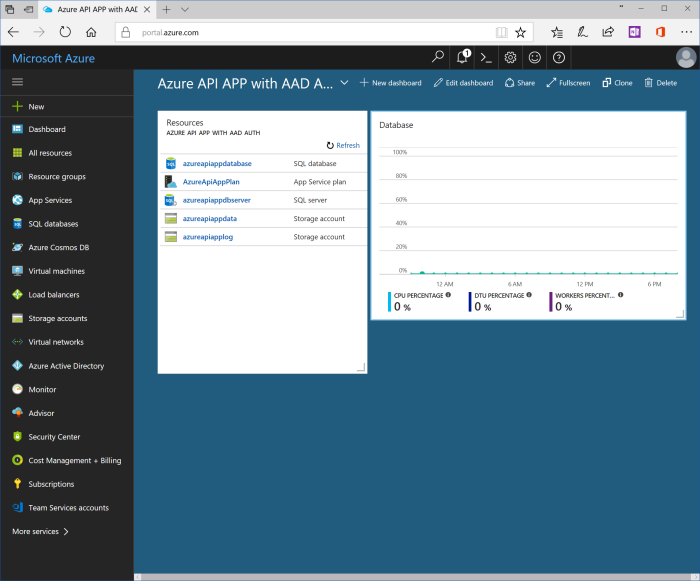Open the browser reading view icon

pyautogui.click(x=501, y=32)
